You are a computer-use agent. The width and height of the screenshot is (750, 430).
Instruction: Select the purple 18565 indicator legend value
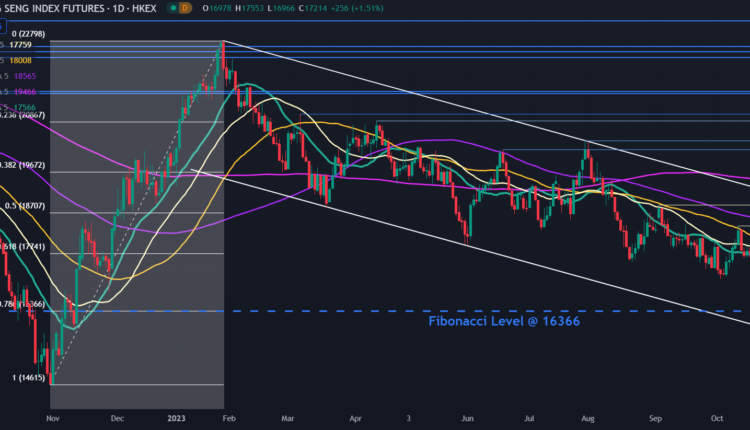click(x=23, y=76)
